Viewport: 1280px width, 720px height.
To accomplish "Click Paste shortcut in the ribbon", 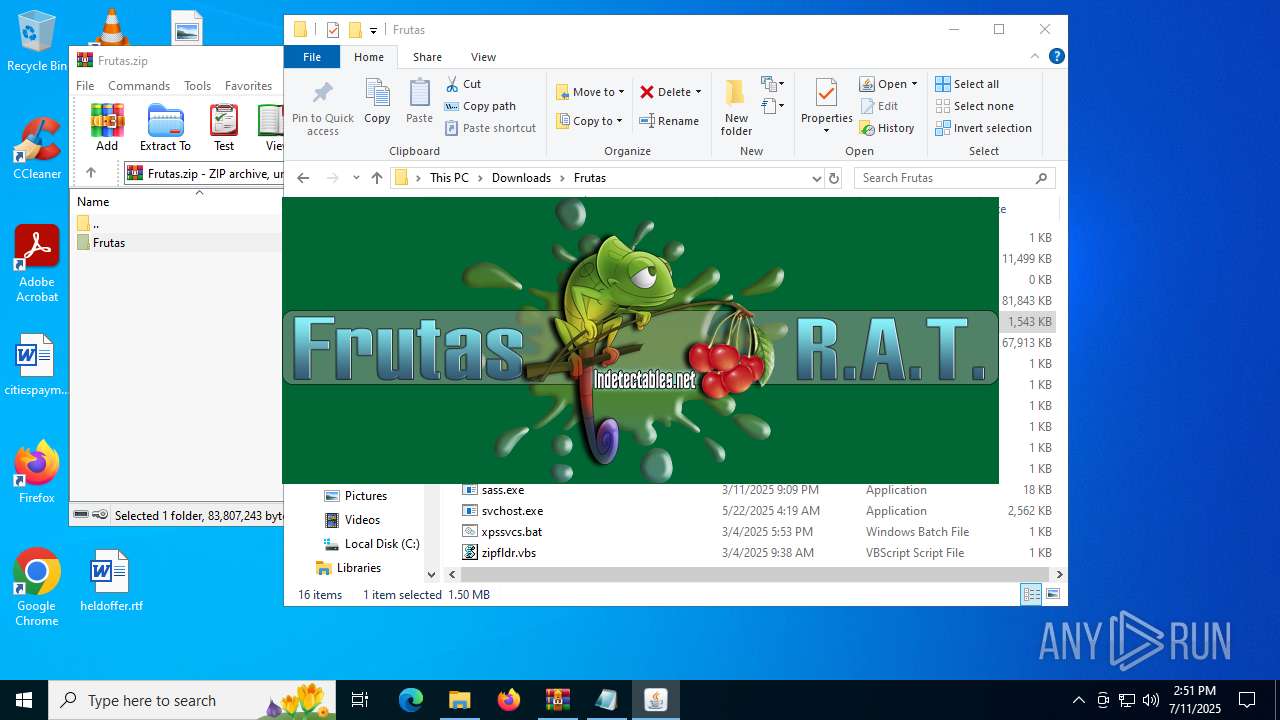I will pos(490,128).
